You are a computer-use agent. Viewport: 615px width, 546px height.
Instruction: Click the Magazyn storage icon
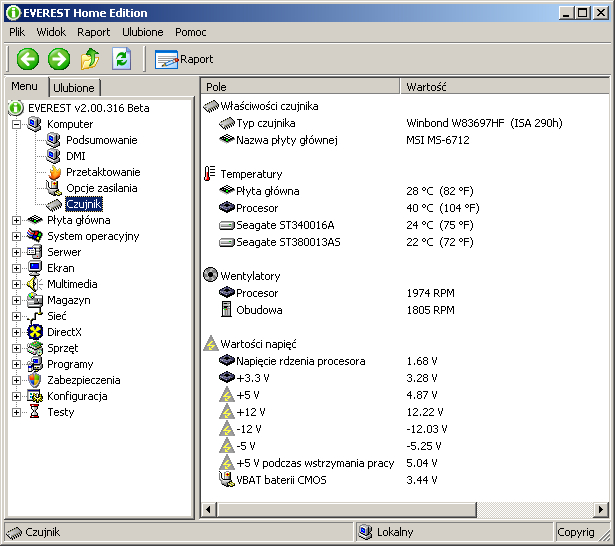[35, 300]
